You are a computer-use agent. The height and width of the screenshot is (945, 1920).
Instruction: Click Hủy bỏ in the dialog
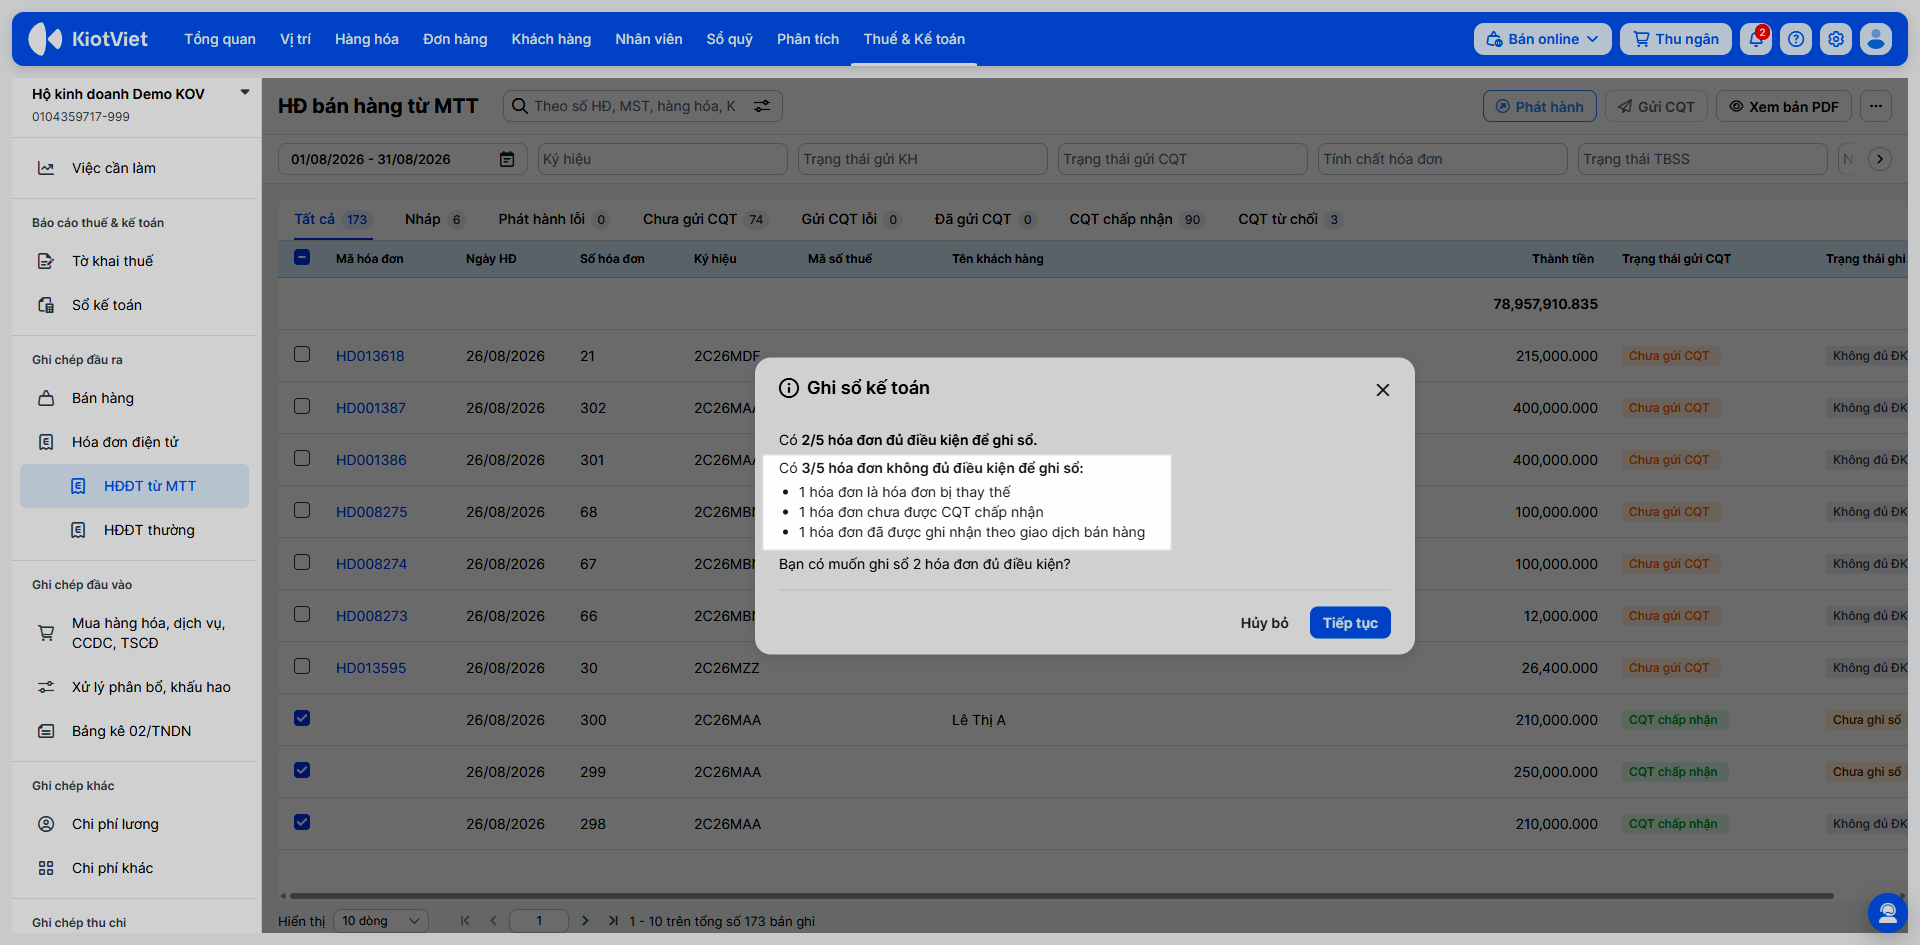1264,623
